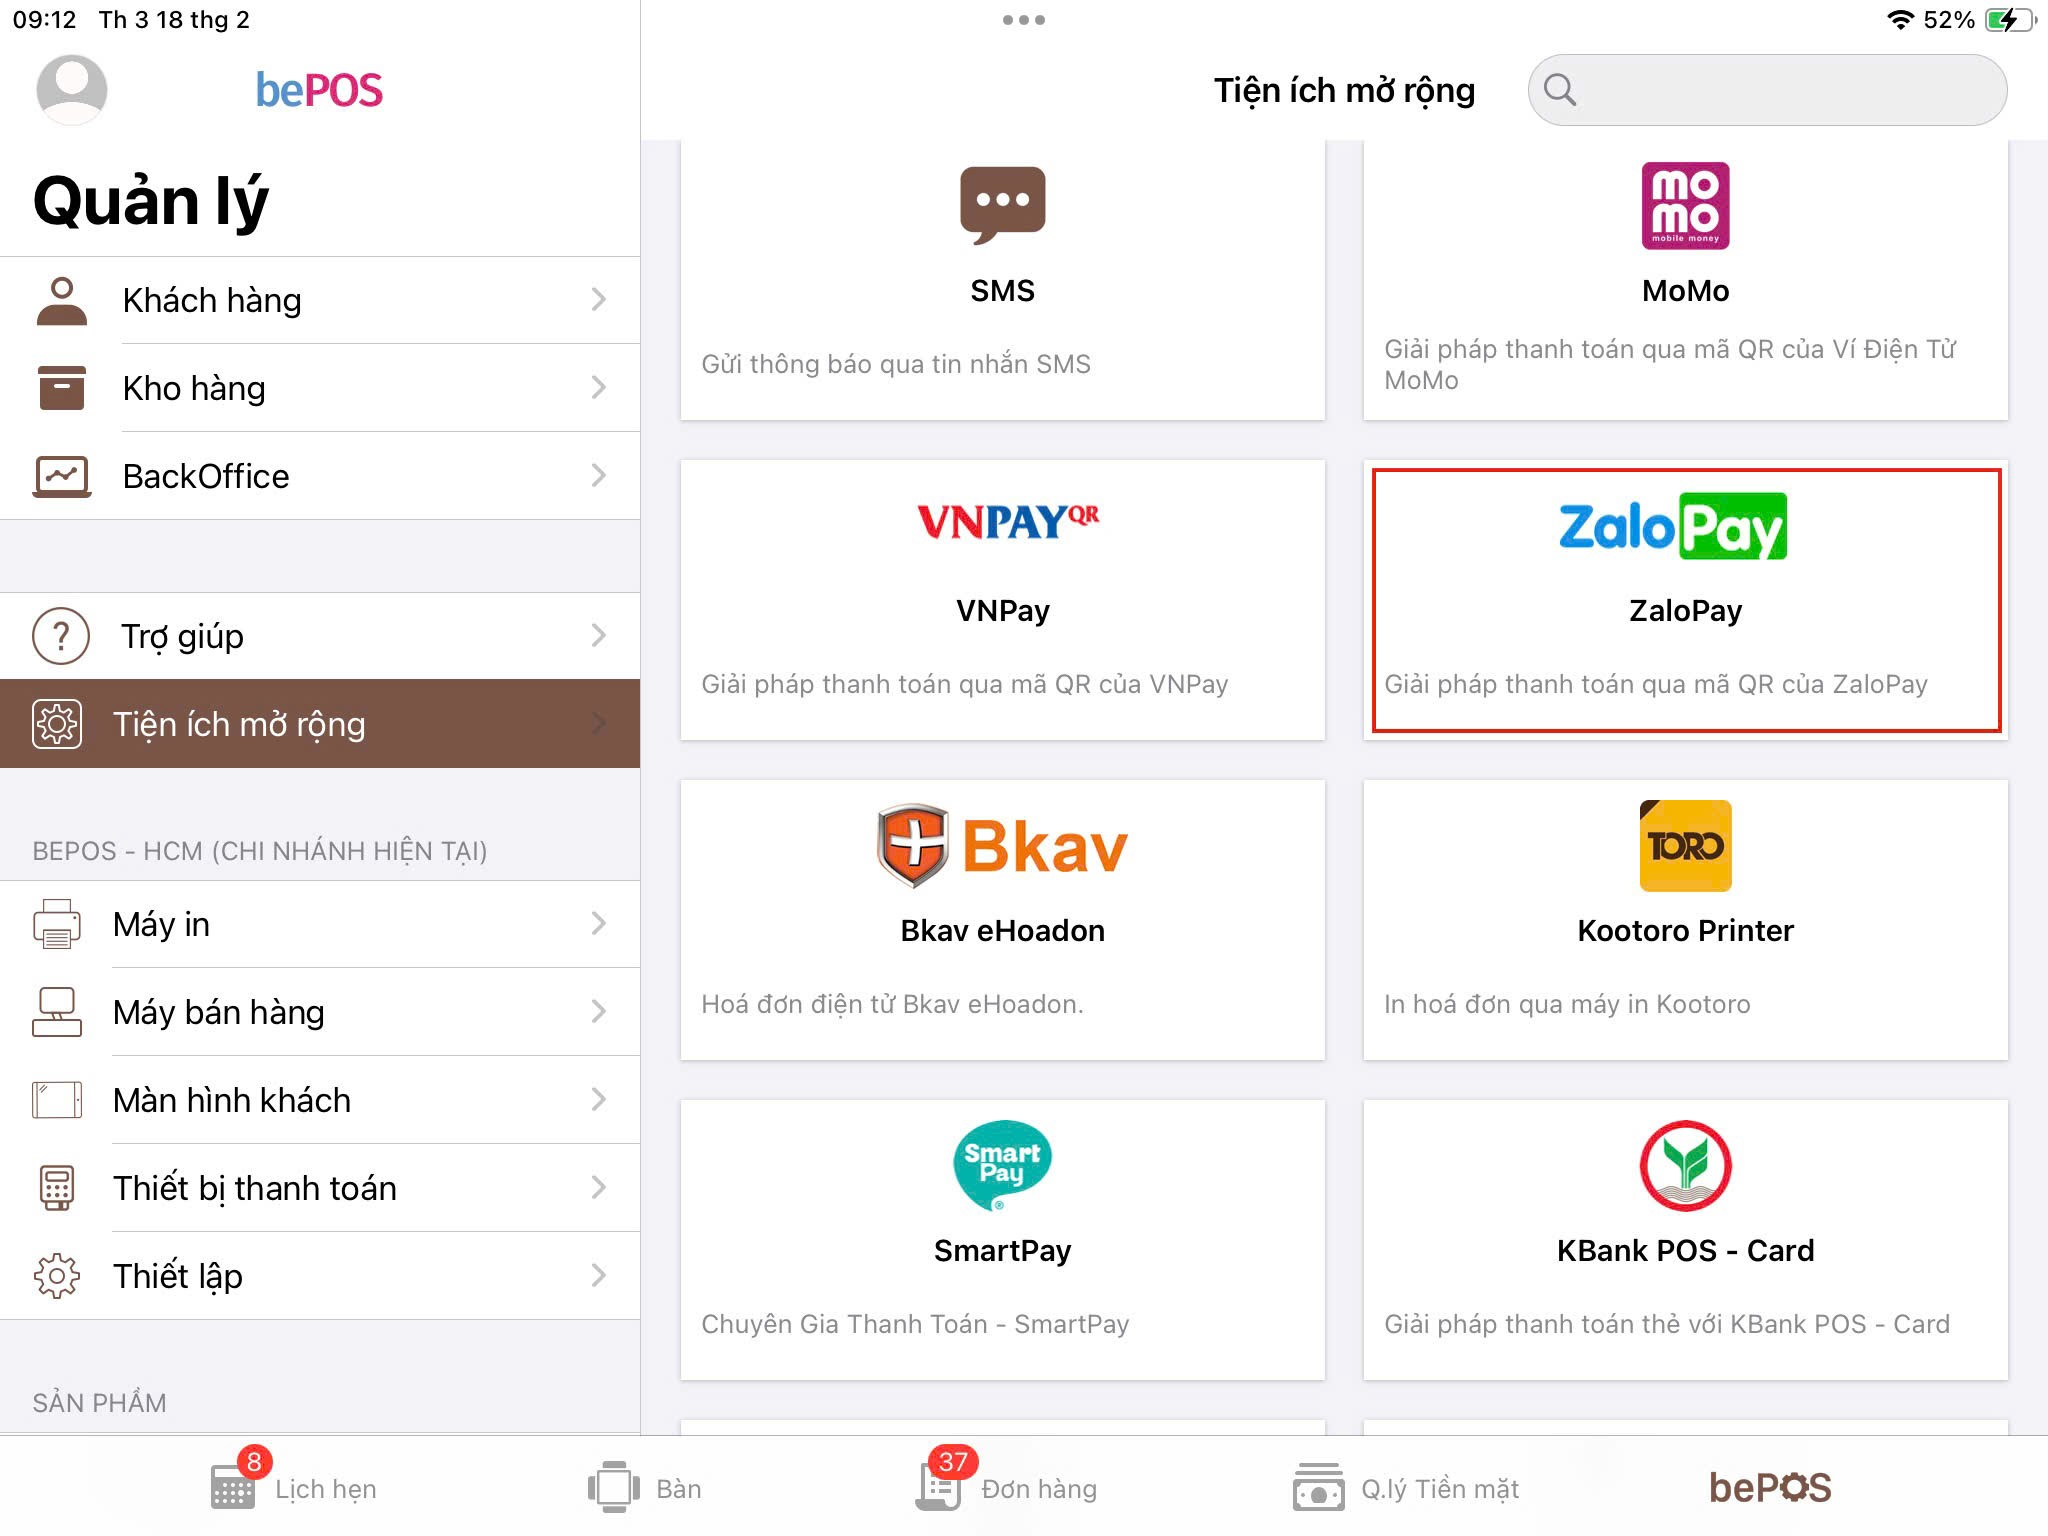Select Thiết bị thanh toán menu item
2048x1536 pixels.
click(320, 1188)
